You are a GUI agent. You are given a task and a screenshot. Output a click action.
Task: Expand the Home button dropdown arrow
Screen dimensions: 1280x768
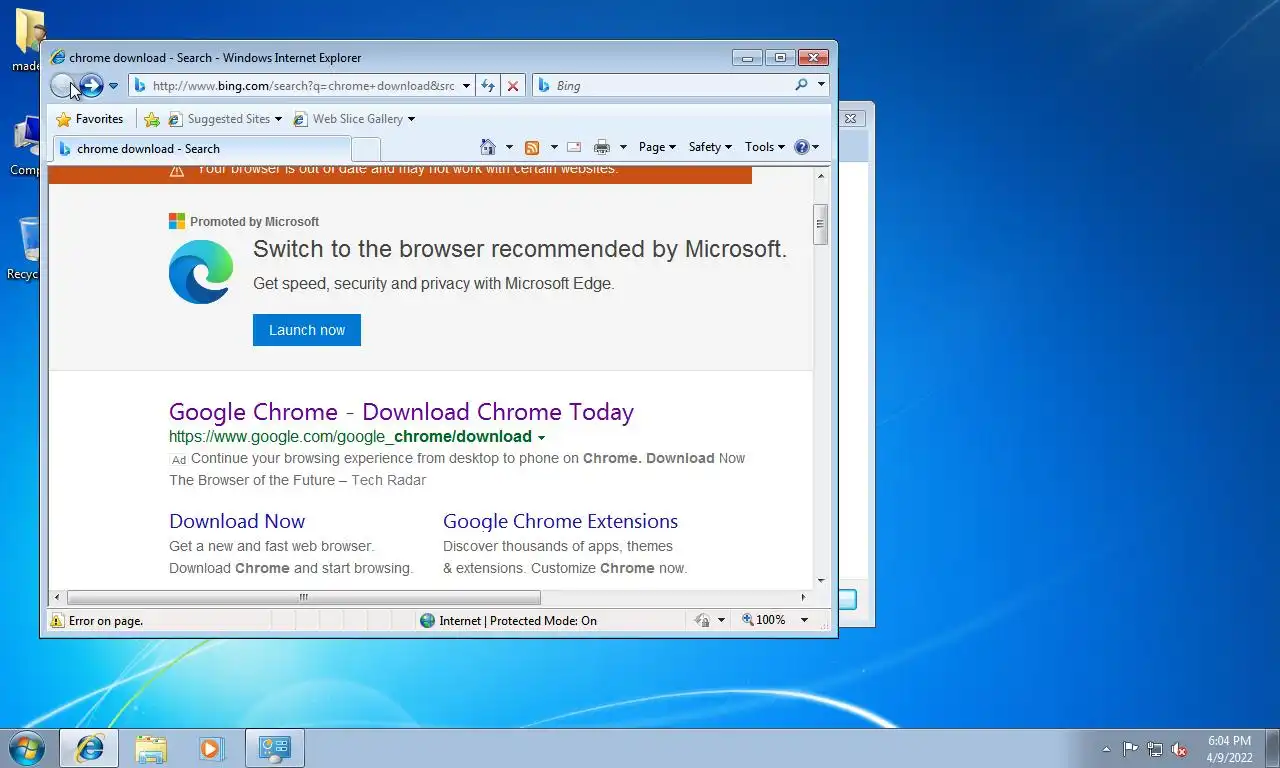pyautogui.click(x=509, y=147)
